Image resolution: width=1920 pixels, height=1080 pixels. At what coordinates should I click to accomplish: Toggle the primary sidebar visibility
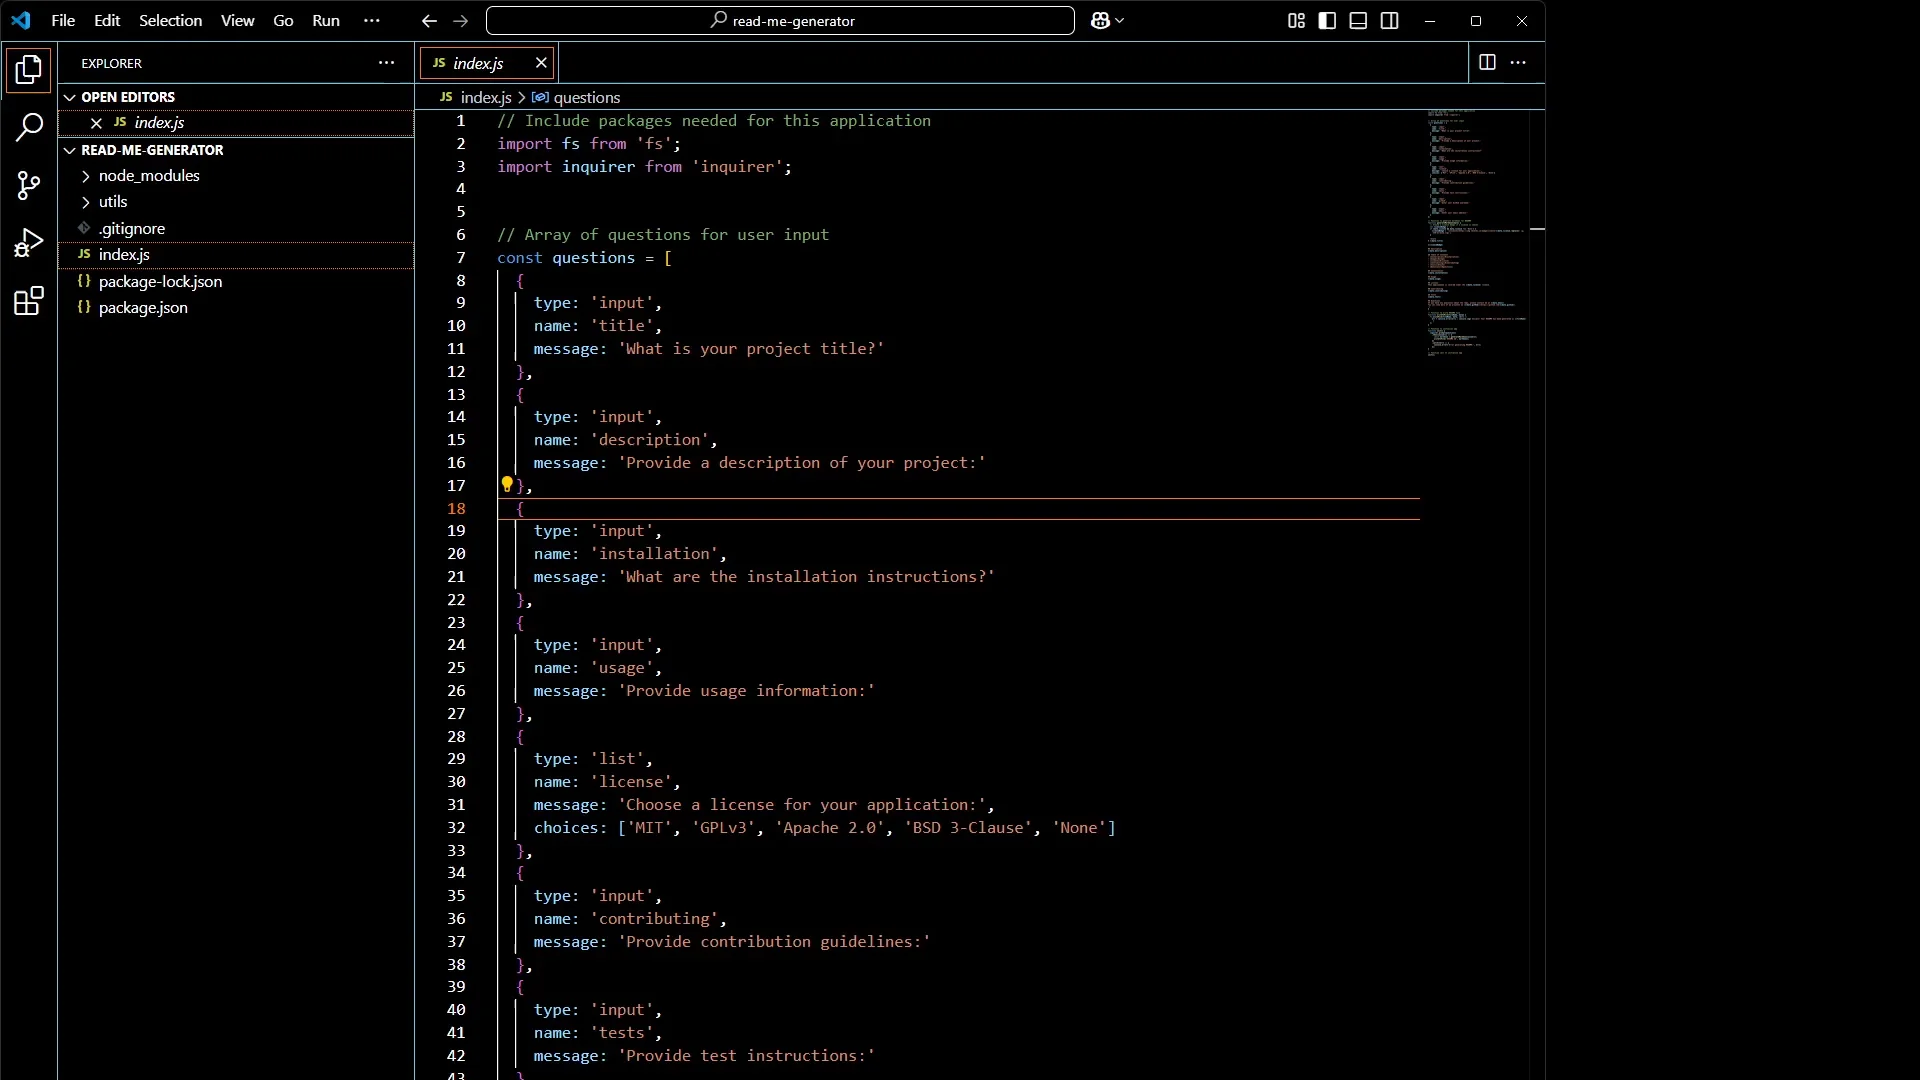[1328, 21]
